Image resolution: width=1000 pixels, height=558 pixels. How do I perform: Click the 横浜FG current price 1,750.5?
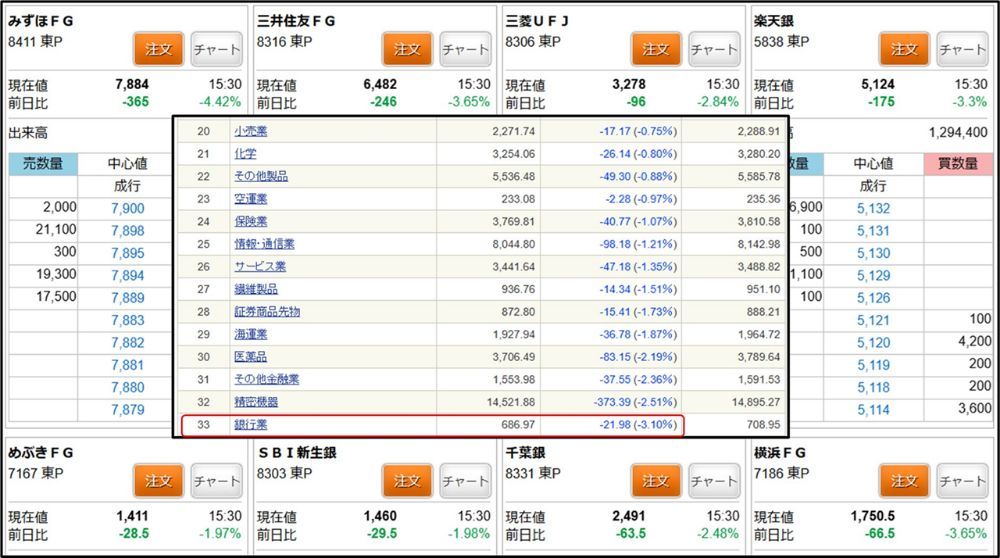coord(872,516)
